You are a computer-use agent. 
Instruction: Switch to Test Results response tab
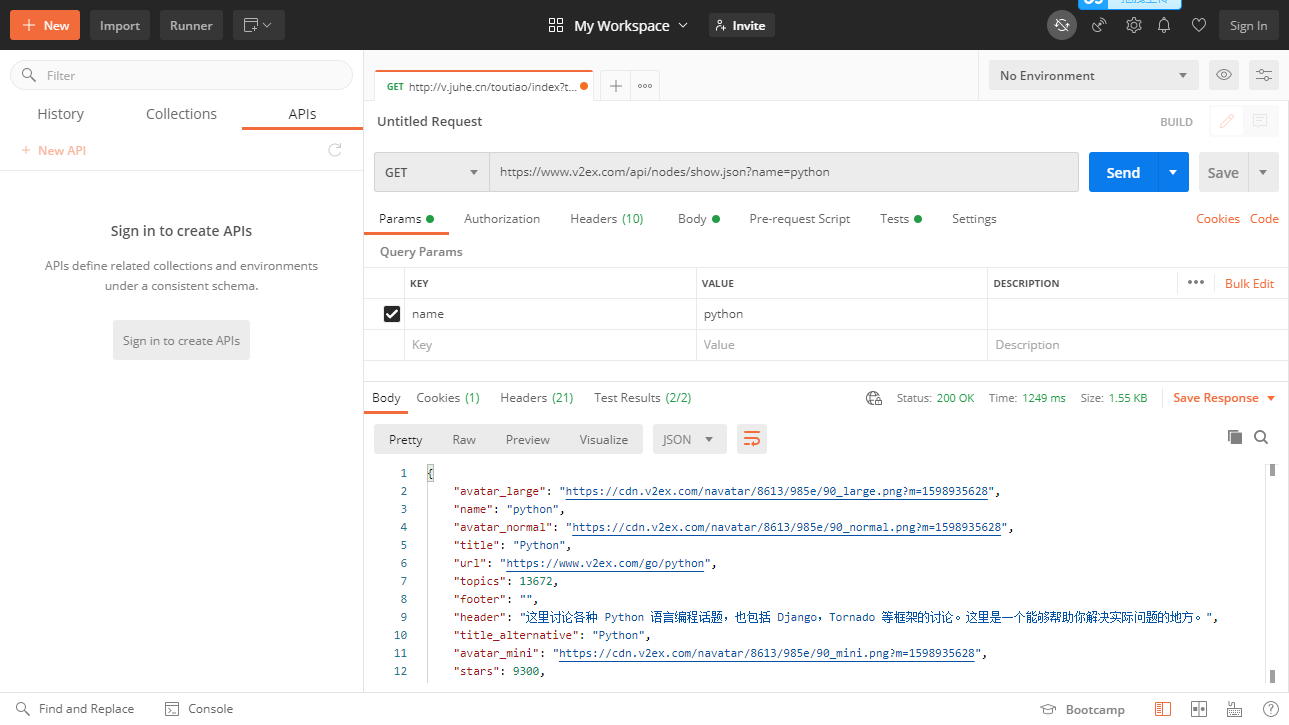click(x=642, y=398)
